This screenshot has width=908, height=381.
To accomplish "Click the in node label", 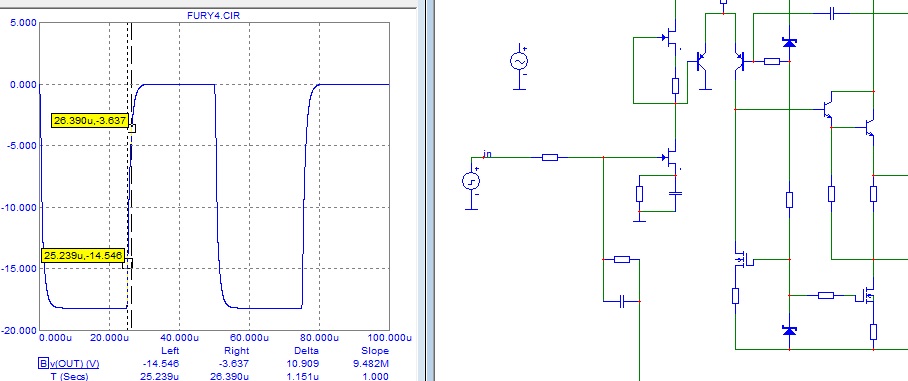I will click(x=487, y=153).
